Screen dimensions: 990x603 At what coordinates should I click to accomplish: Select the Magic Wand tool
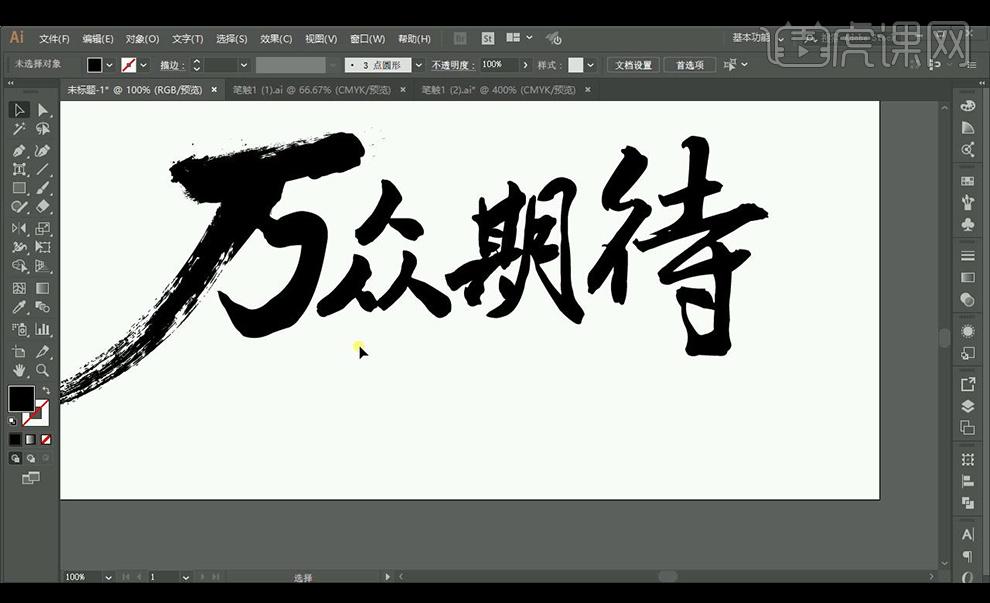[19, 129]
